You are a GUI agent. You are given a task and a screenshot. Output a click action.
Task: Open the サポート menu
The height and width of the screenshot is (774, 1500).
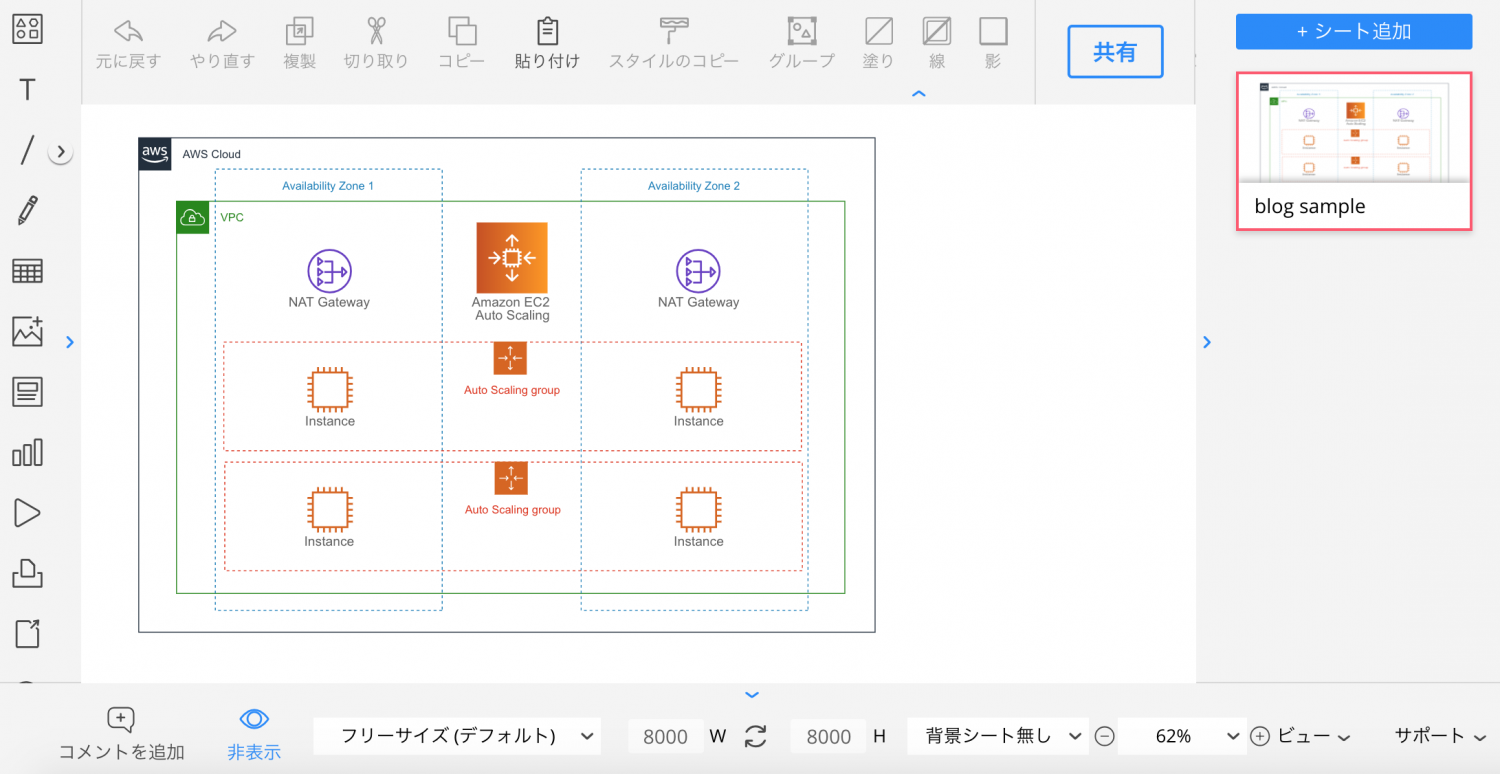[x=1440, y=736]
